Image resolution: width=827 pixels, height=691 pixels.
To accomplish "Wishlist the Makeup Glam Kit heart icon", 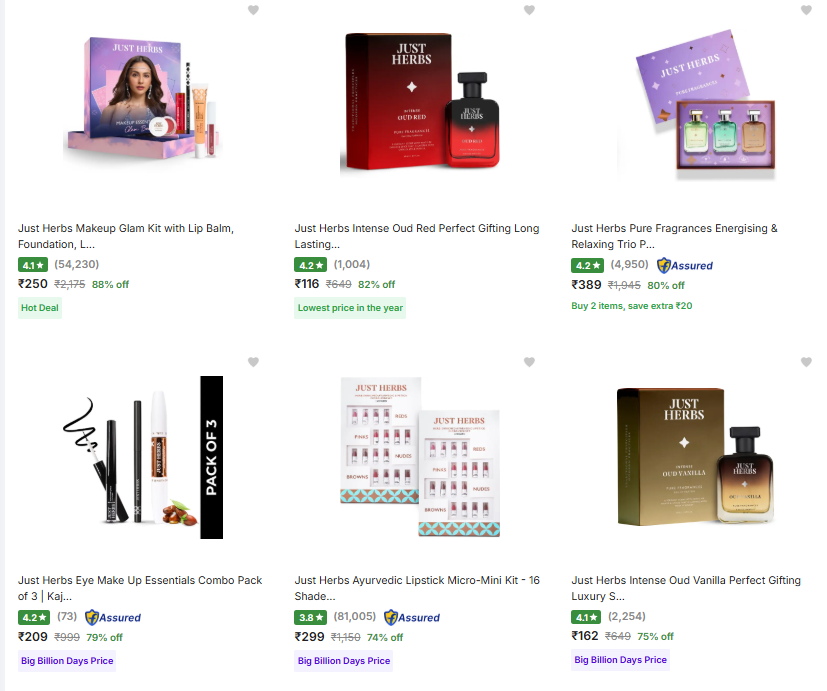I will coord(253,10).
